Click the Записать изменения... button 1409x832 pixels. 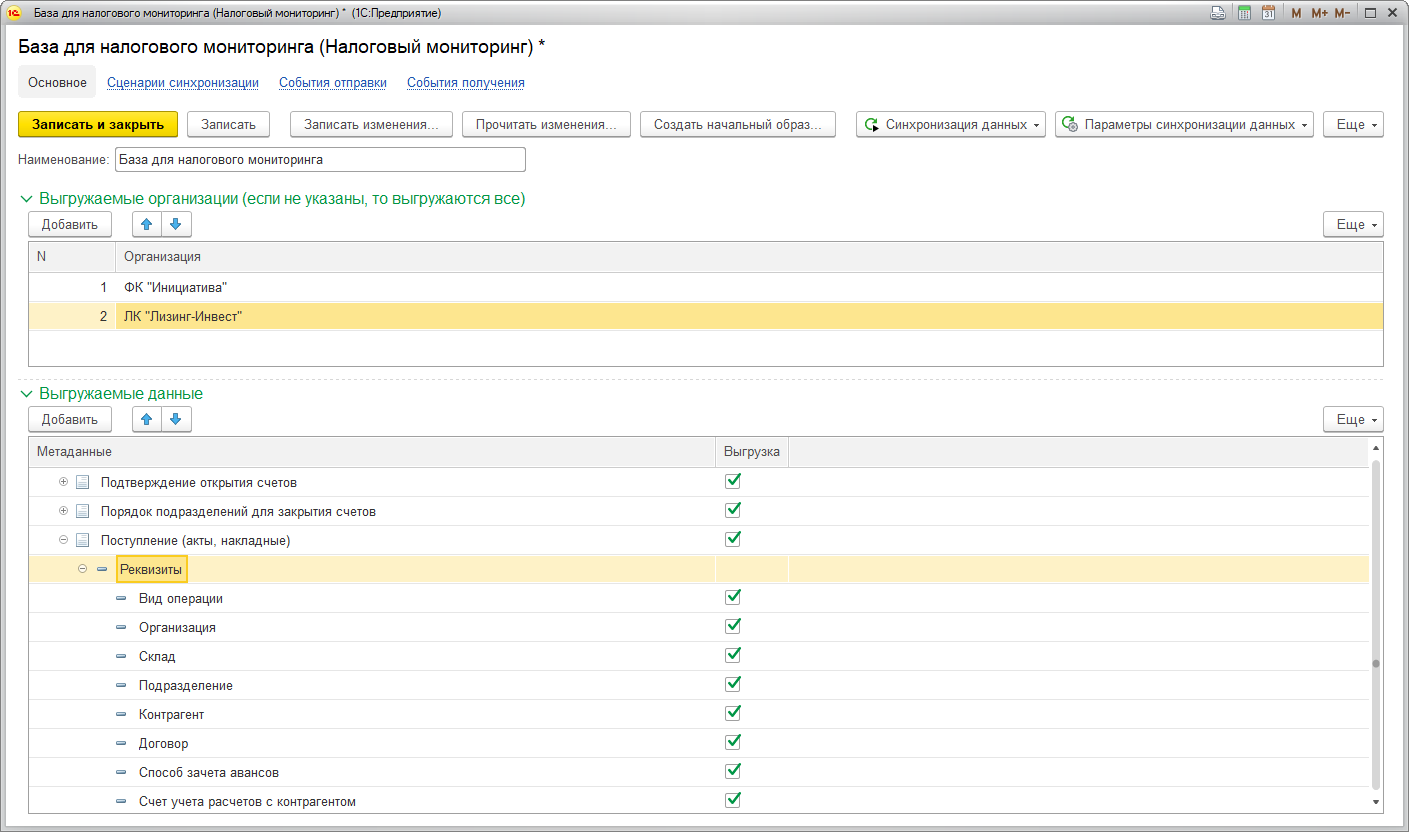click(371, 124)
